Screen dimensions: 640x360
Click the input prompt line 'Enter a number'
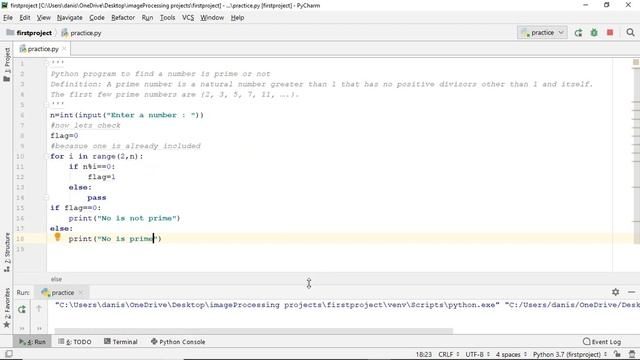pos(127,115)
